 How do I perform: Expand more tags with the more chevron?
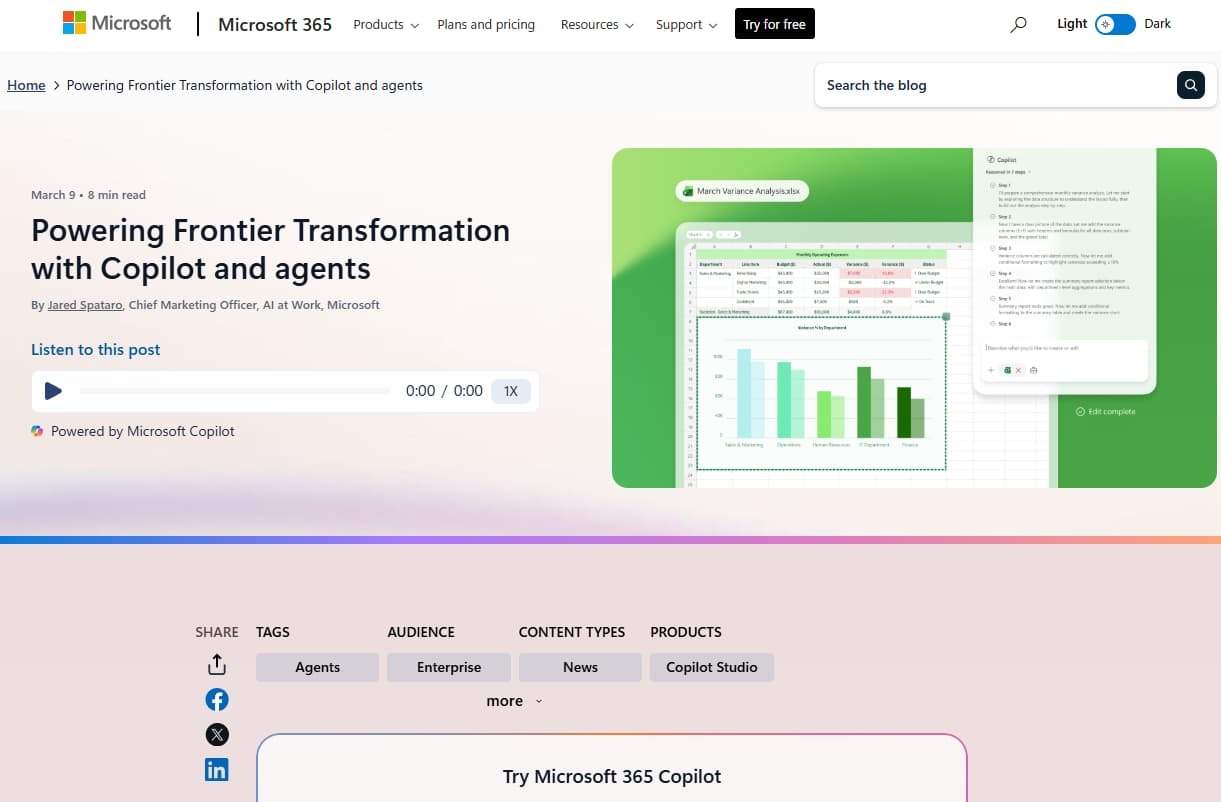click(x=514, y=701)
